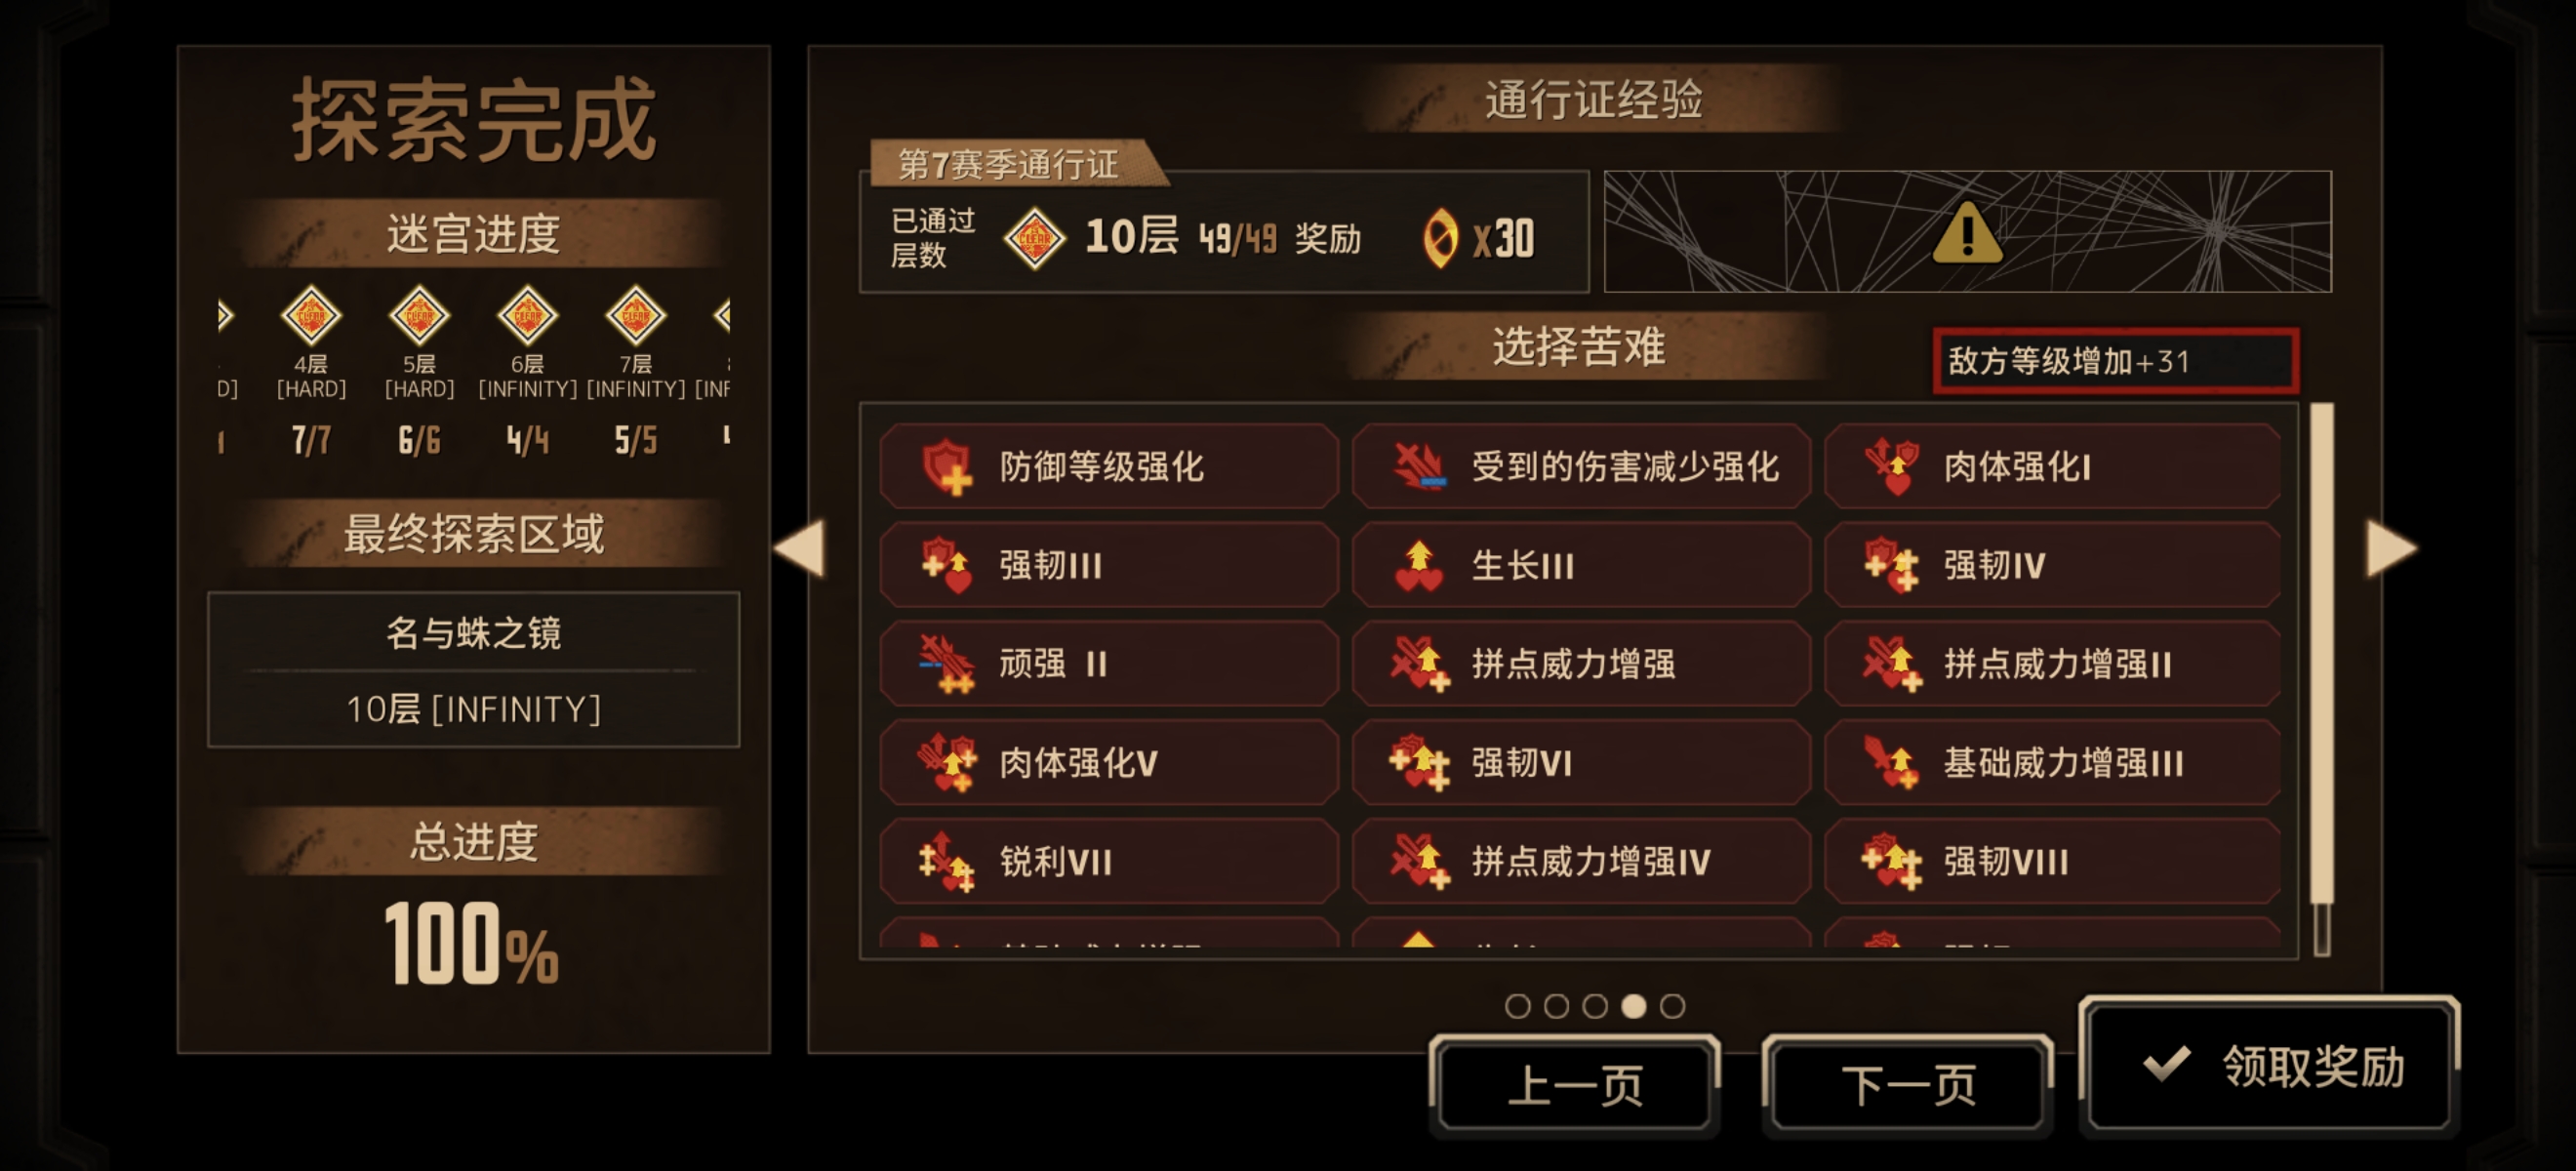Click the 基础威力增强III icon
2576x1171 pixels.
[1890, 762]
